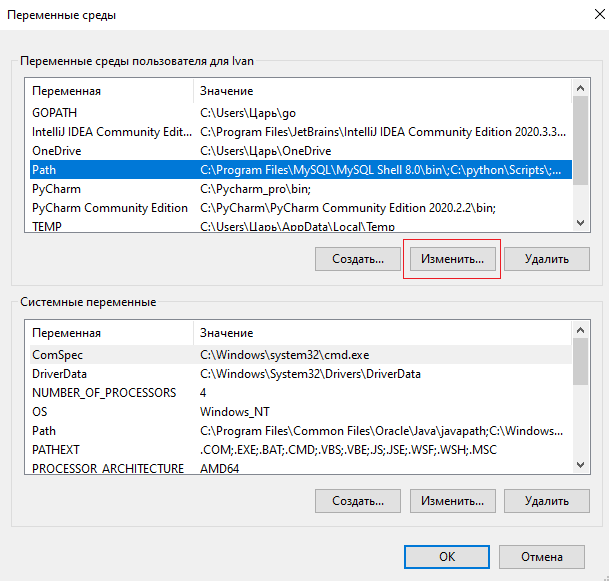Click Удалить under user variables
The height and width of the screenshot is (581, 609).
[x=547, y=259]
